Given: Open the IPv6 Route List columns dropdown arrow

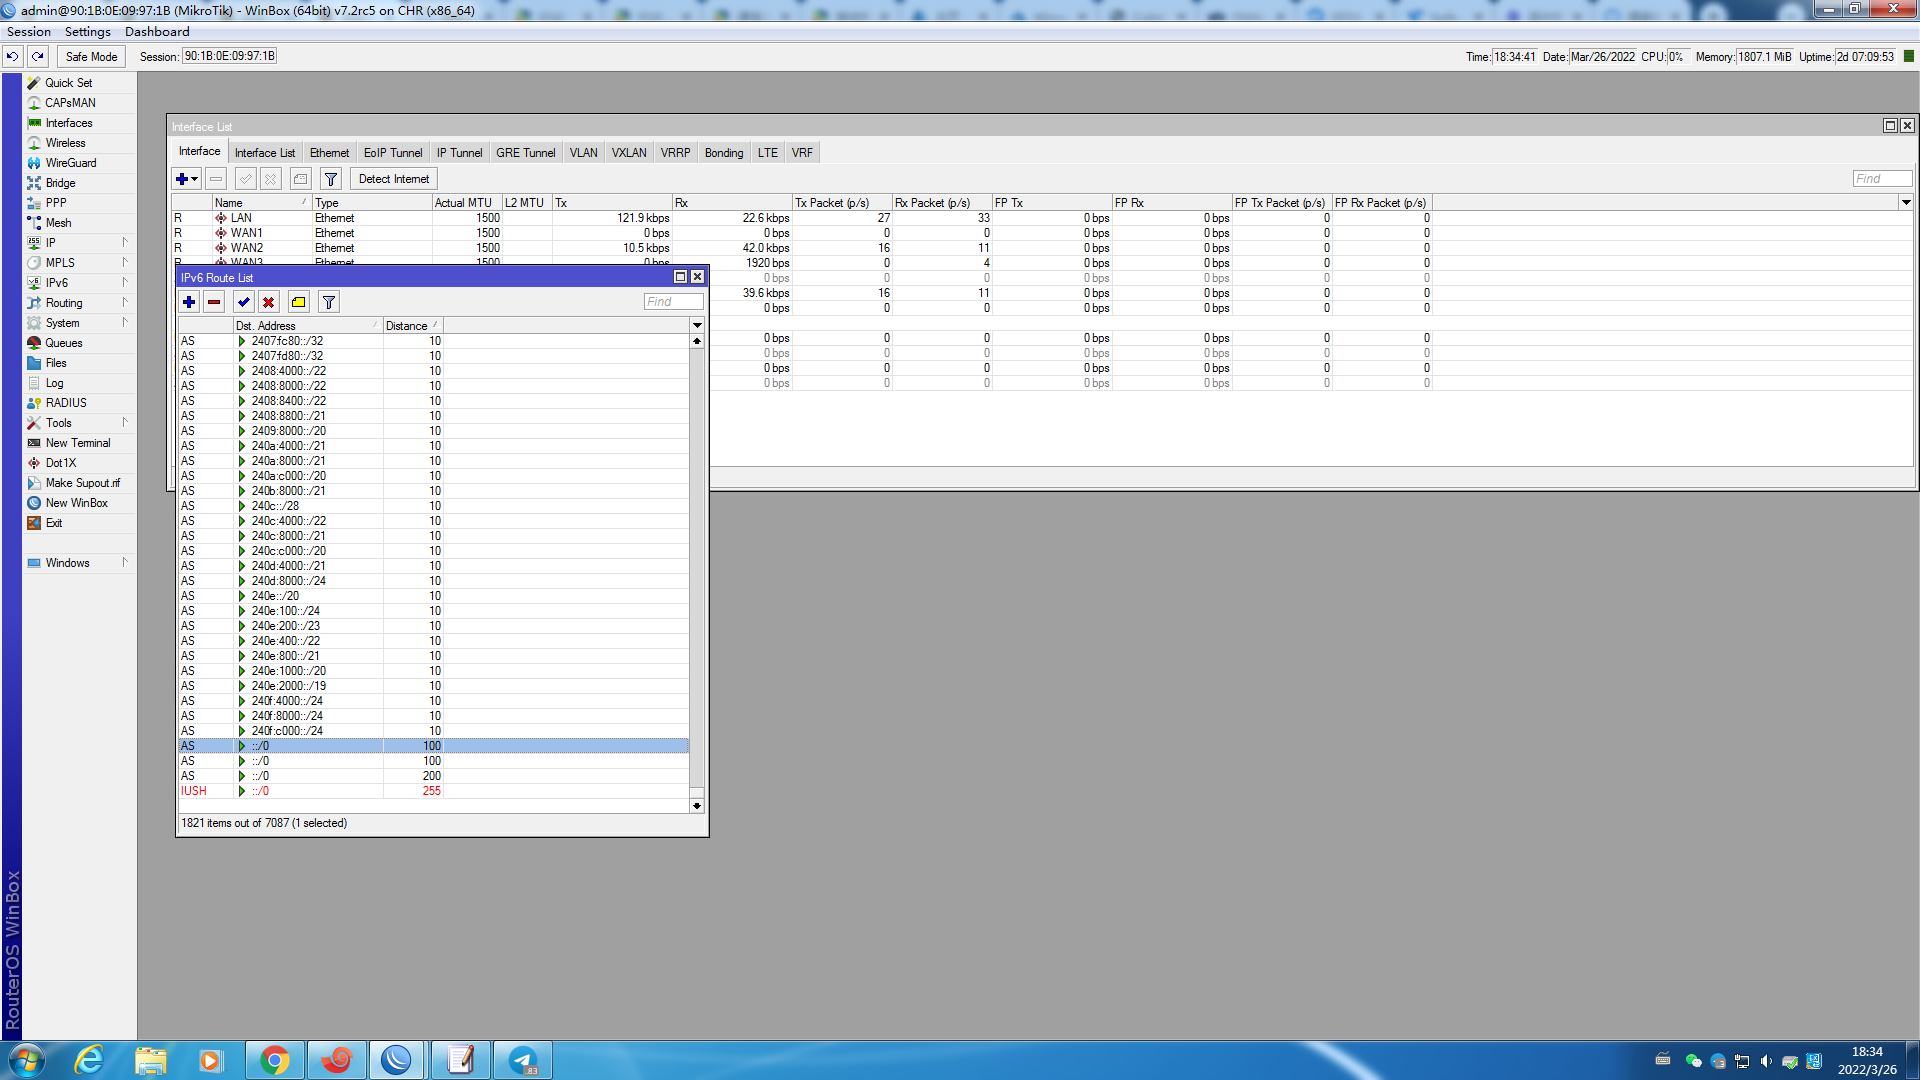Looking at the screenshot, I should [x=697, y=326].
